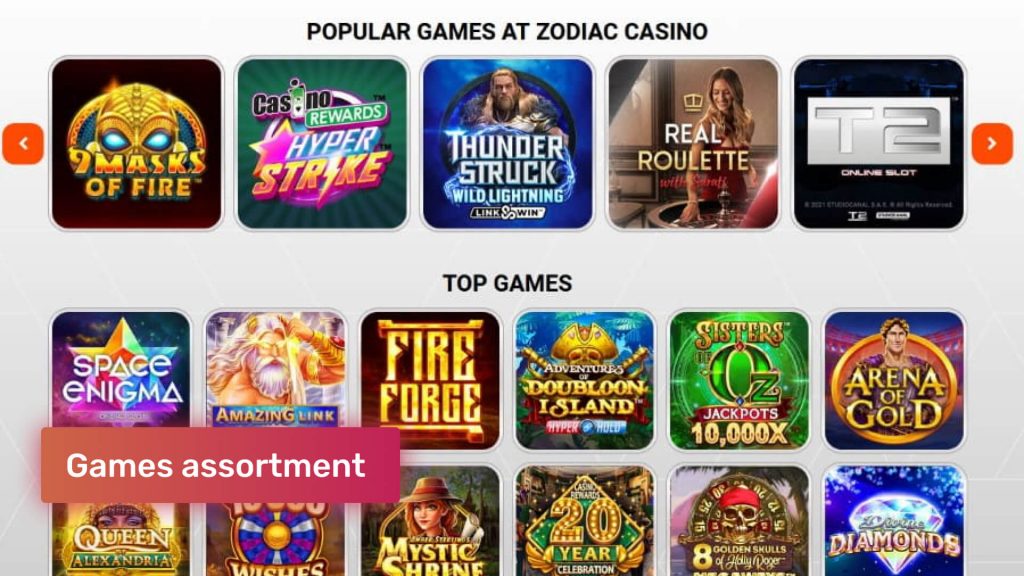Click the right carousel arrow button
The width and height of the screenshot is (1024, 576).
[x=992, y=144]
